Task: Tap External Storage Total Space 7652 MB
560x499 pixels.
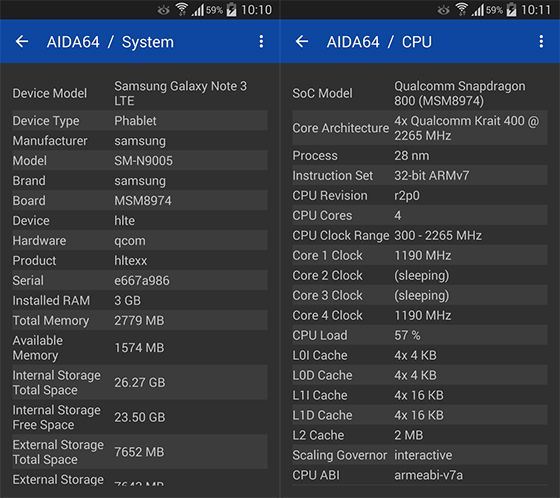Action: 140,452
